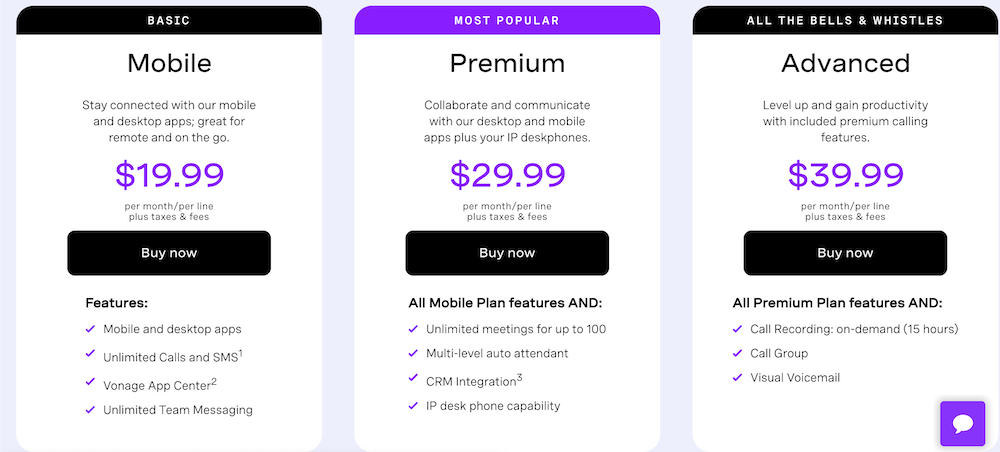The height and width of the screenshot is (452, 1000).
Task: Click checkmark beside Multi-level auto attendant
Action: pos(413,353)
